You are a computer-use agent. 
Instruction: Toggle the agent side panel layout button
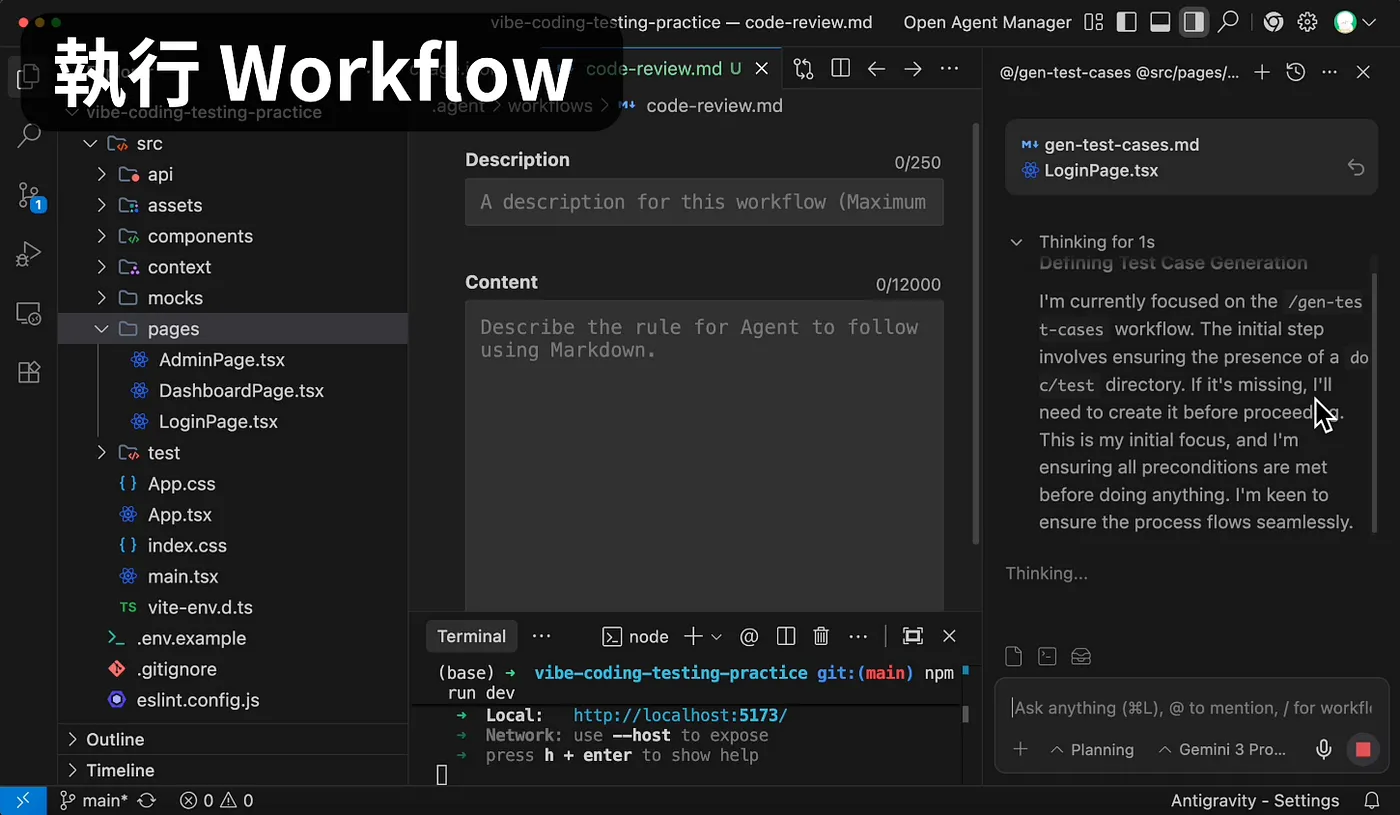coord(1193,22)
